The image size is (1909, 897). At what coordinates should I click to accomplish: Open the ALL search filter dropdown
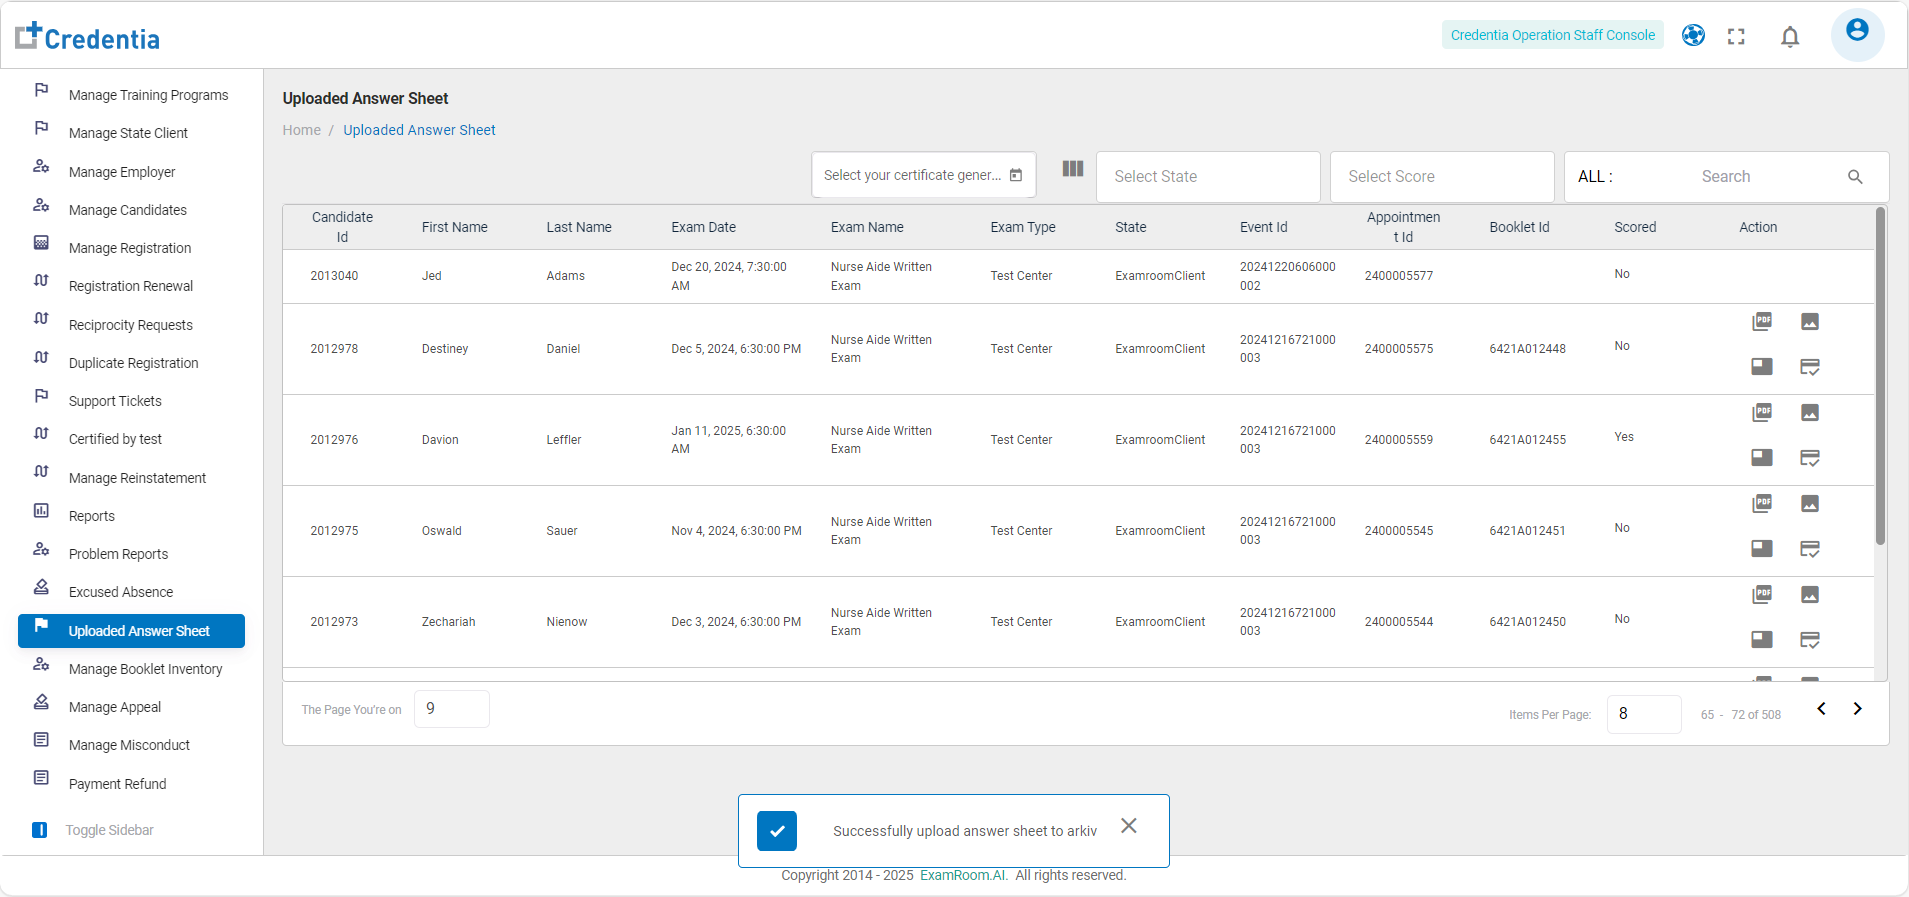(x=1596, y=177)
